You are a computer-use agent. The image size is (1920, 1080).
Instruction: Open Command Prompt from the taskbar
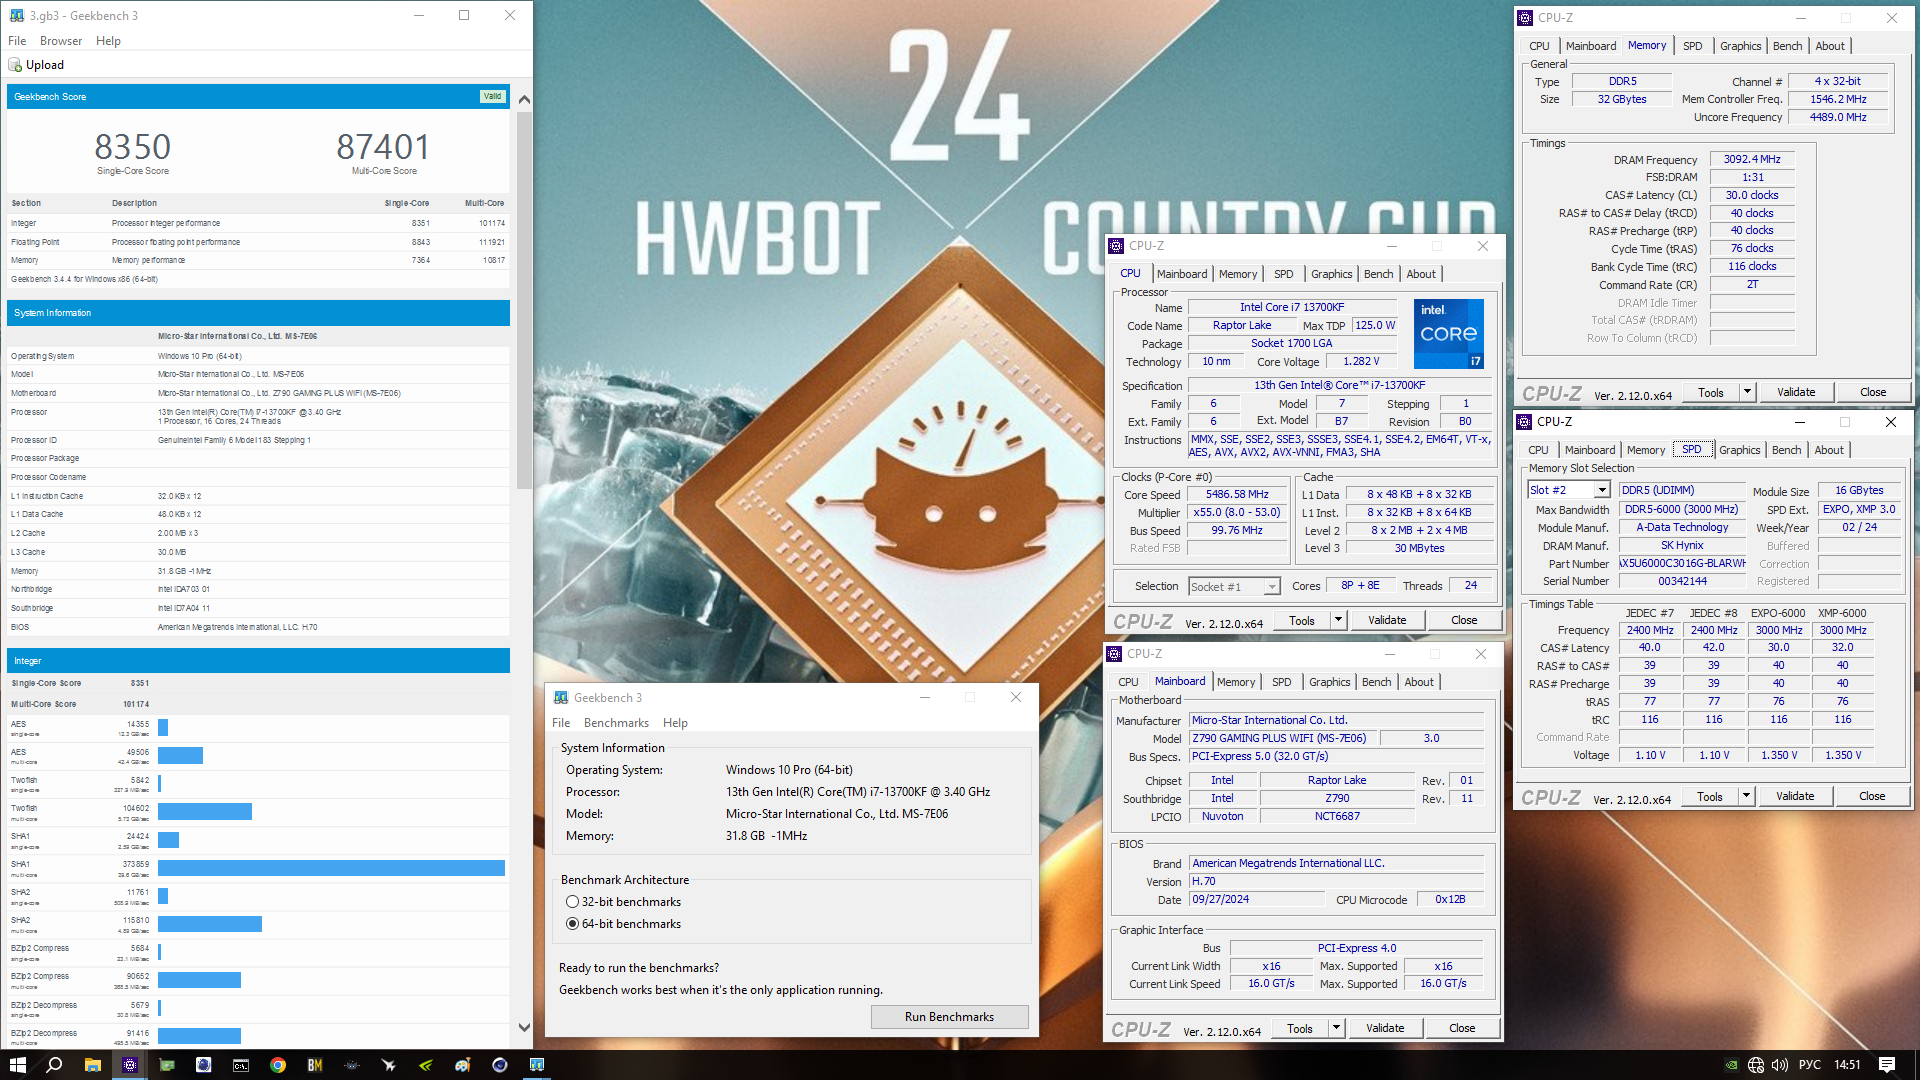[241, 1065]
